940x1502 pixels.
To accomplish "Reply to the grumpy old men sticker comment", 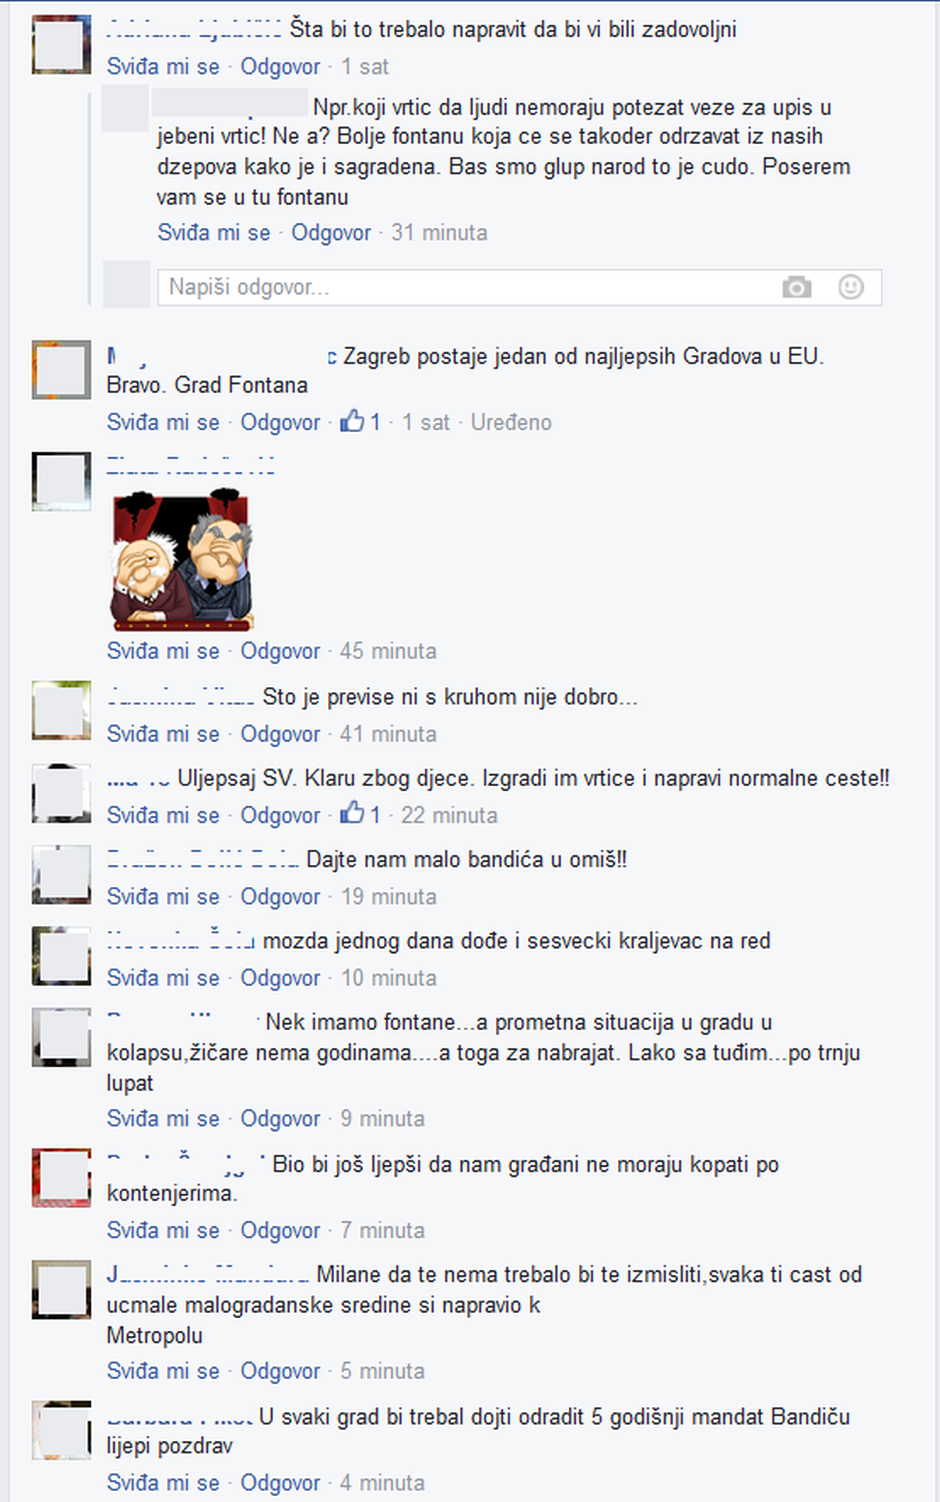I will [280, 651].
